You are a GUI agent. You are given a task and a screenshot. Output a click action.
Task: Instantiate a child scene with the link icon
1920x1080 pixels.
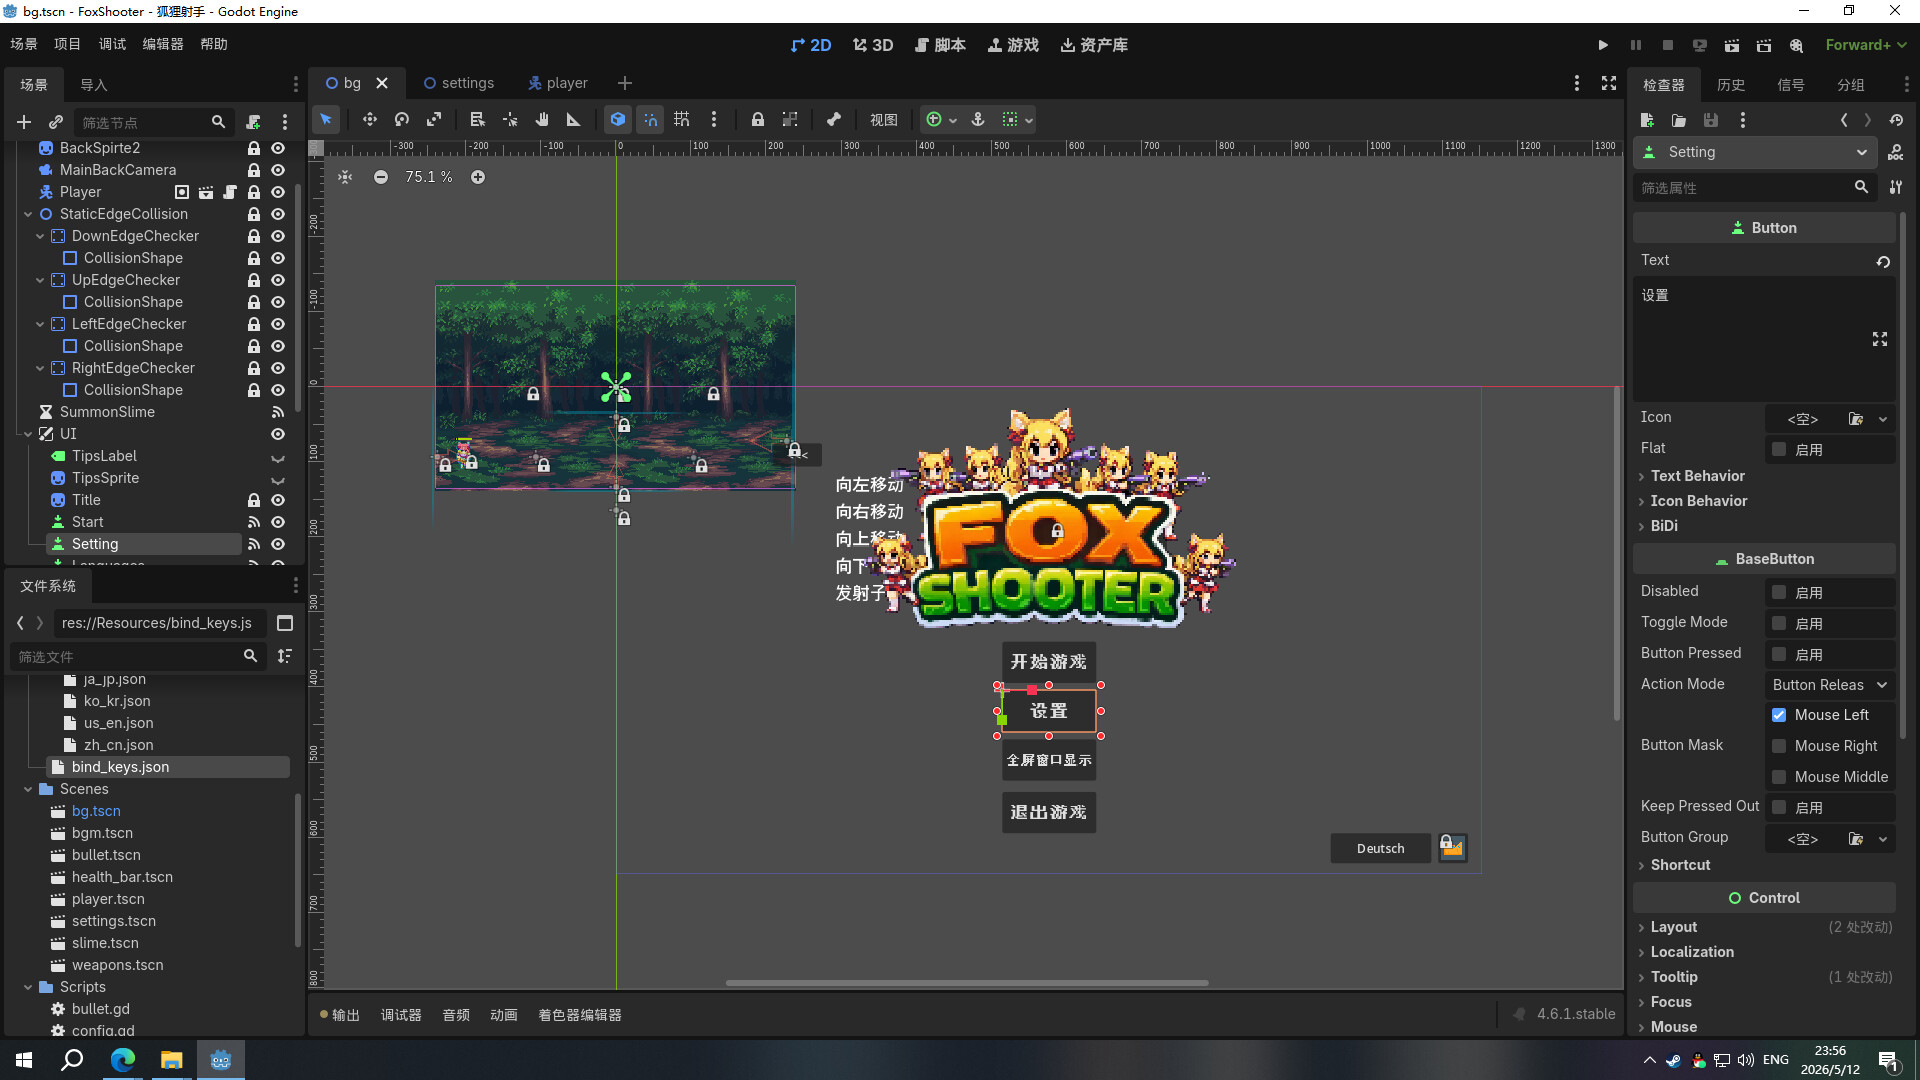click(56, 122)
